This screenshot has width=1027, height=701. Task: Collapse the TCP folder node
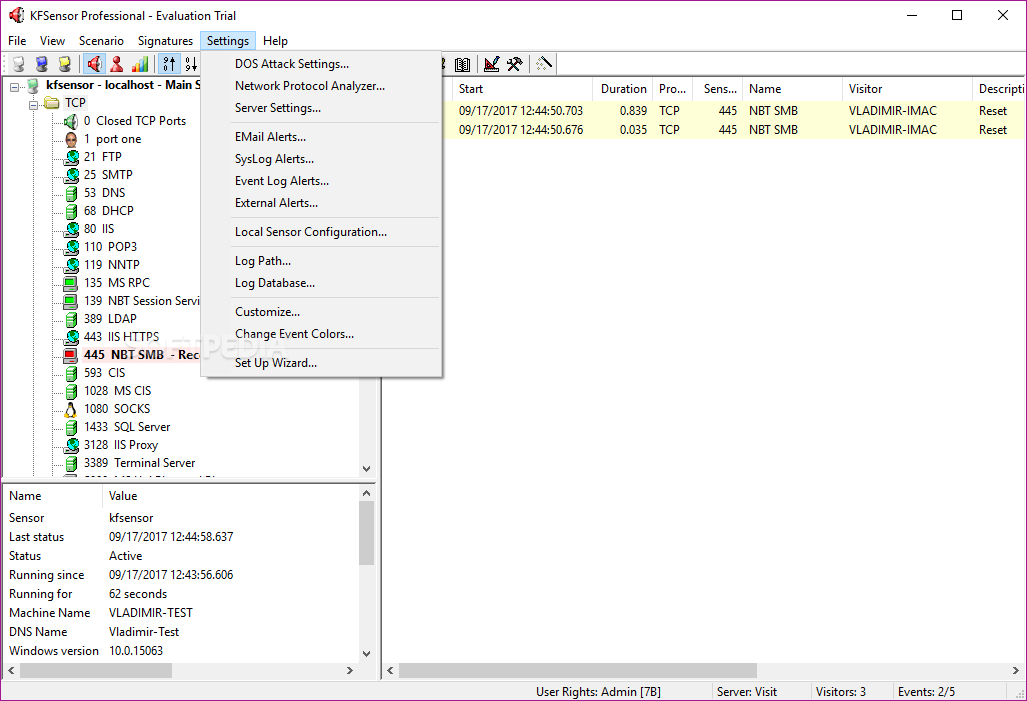pyautogui.click(x=33, y=104)
